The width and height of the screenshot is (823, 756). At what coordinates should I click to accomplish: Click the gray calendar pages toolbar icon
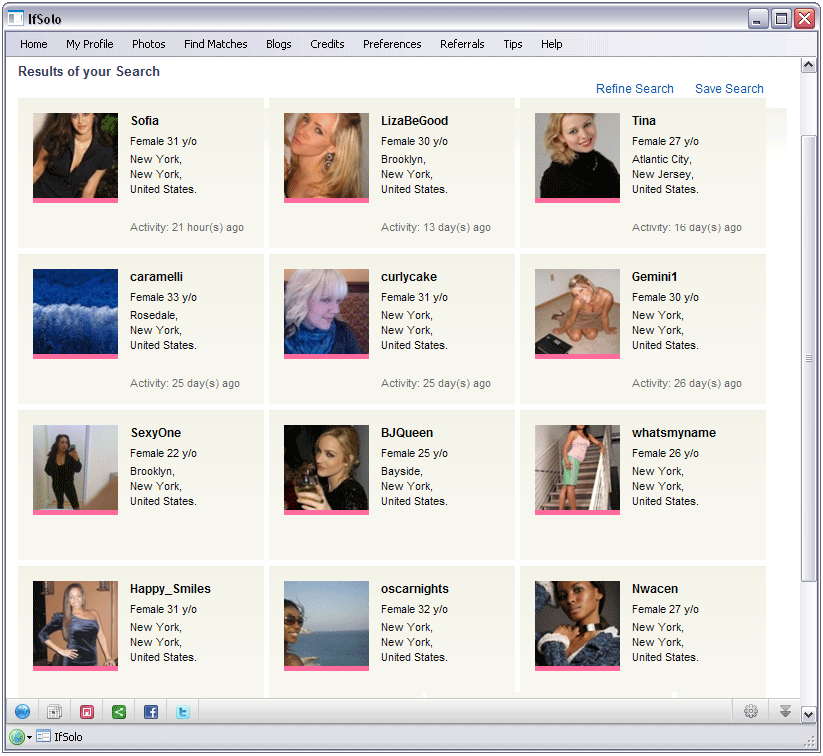coord(55,711)
